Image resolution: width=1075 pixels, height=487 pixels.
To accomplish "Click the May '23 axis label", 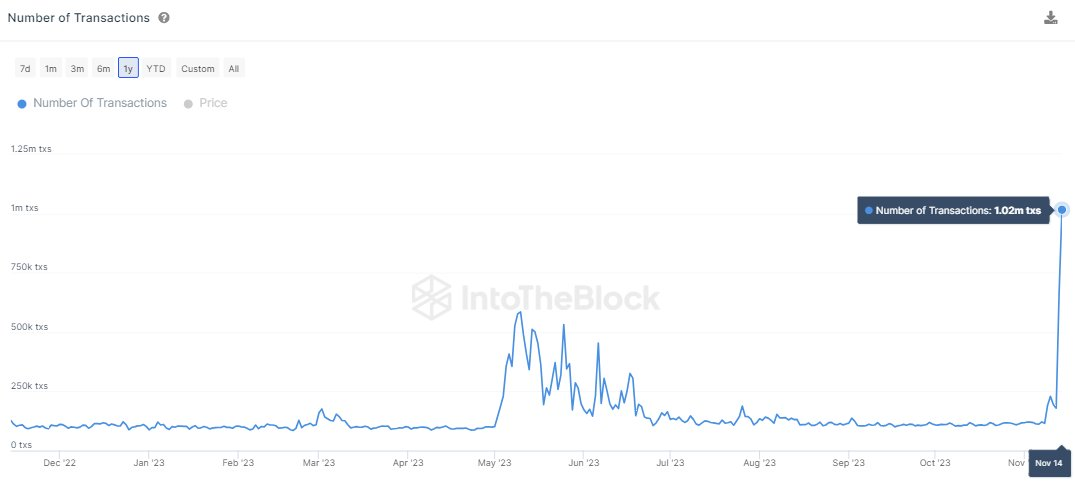I will pyautogui.click(x=494, y=463).
